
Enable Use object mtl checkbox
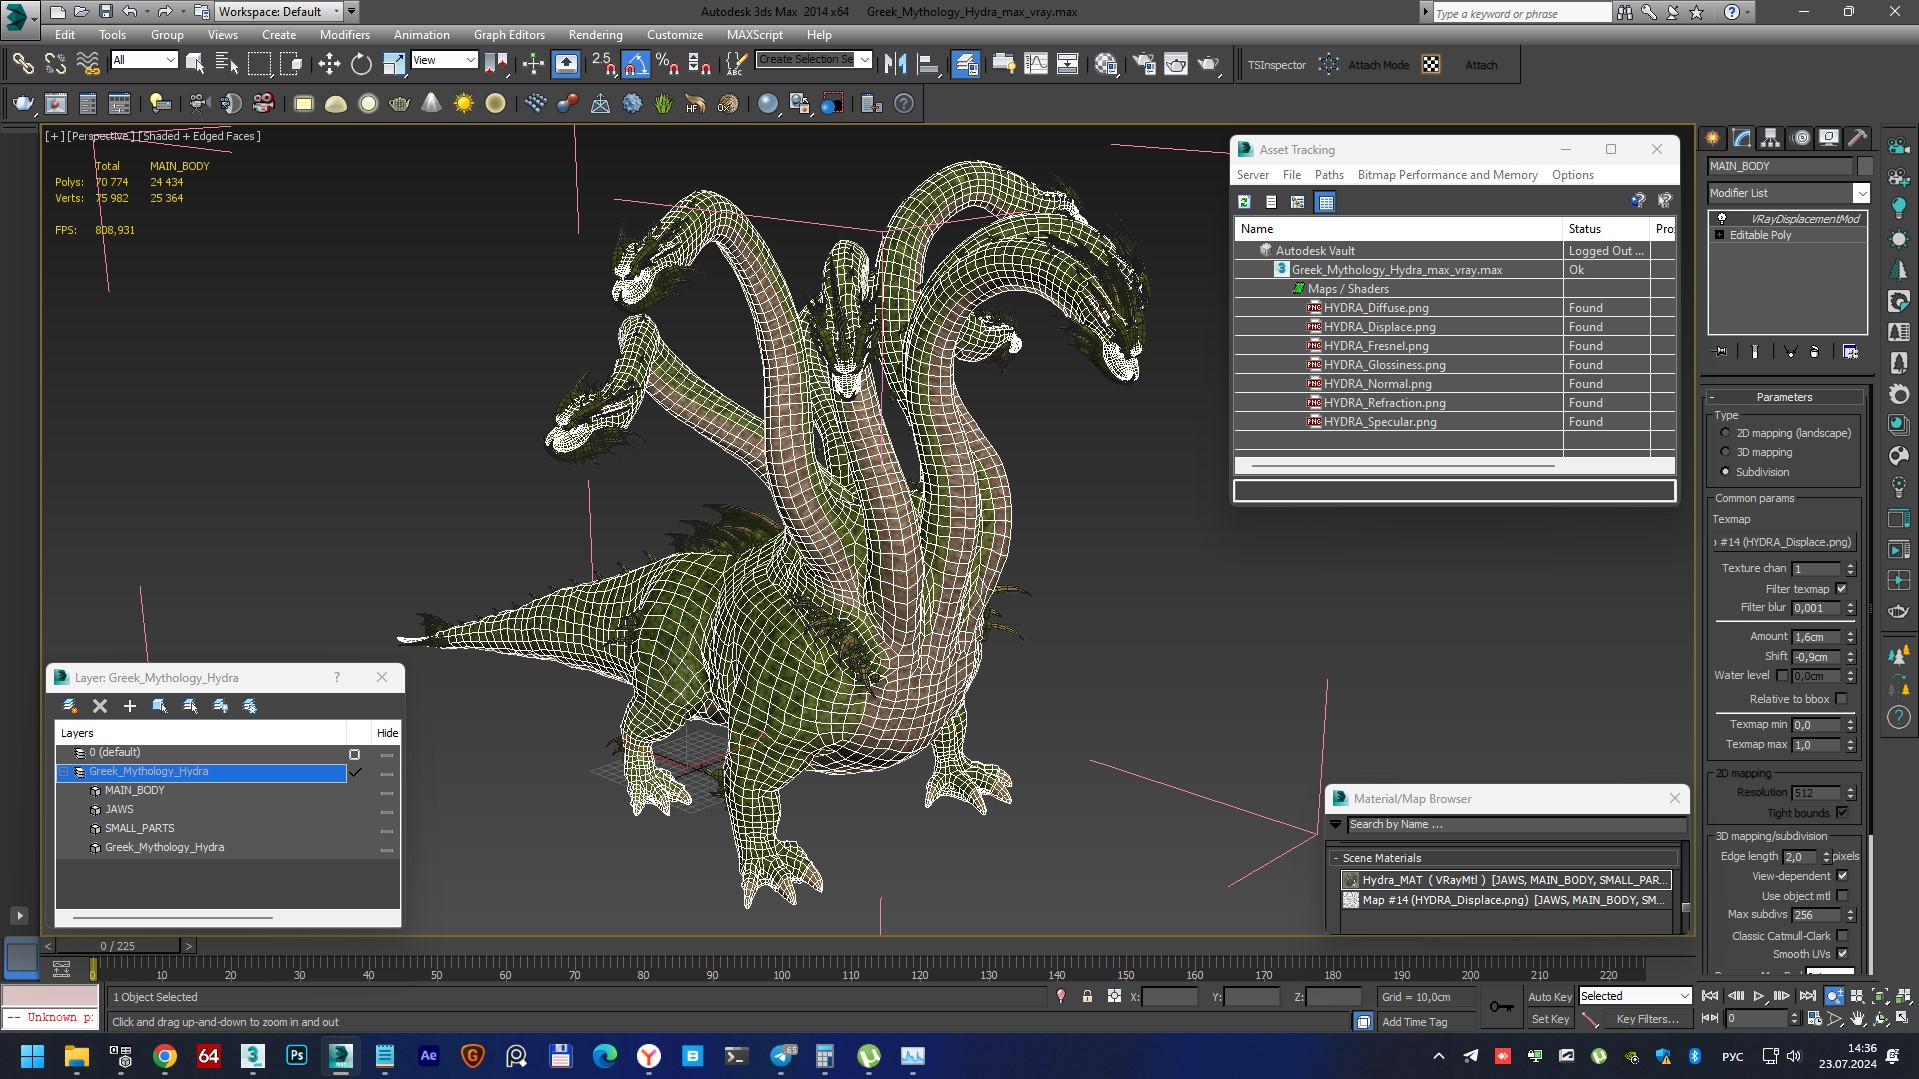tap(1842, 896)
